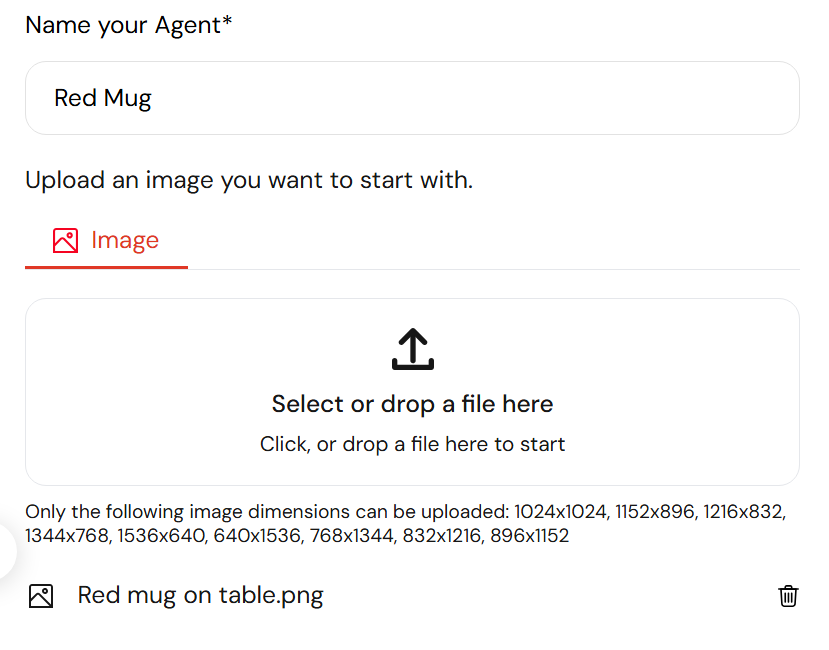Viewport: 829px width, 650px height.
Task: Click the 1024x1024 dimension text
Action: coord(560,512)
